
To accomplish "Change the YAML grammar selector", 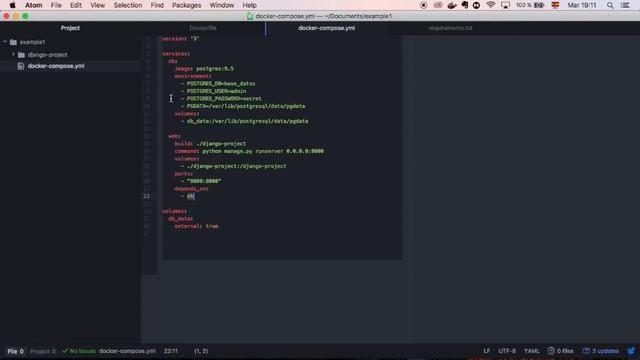I will (x=531, y=351).
